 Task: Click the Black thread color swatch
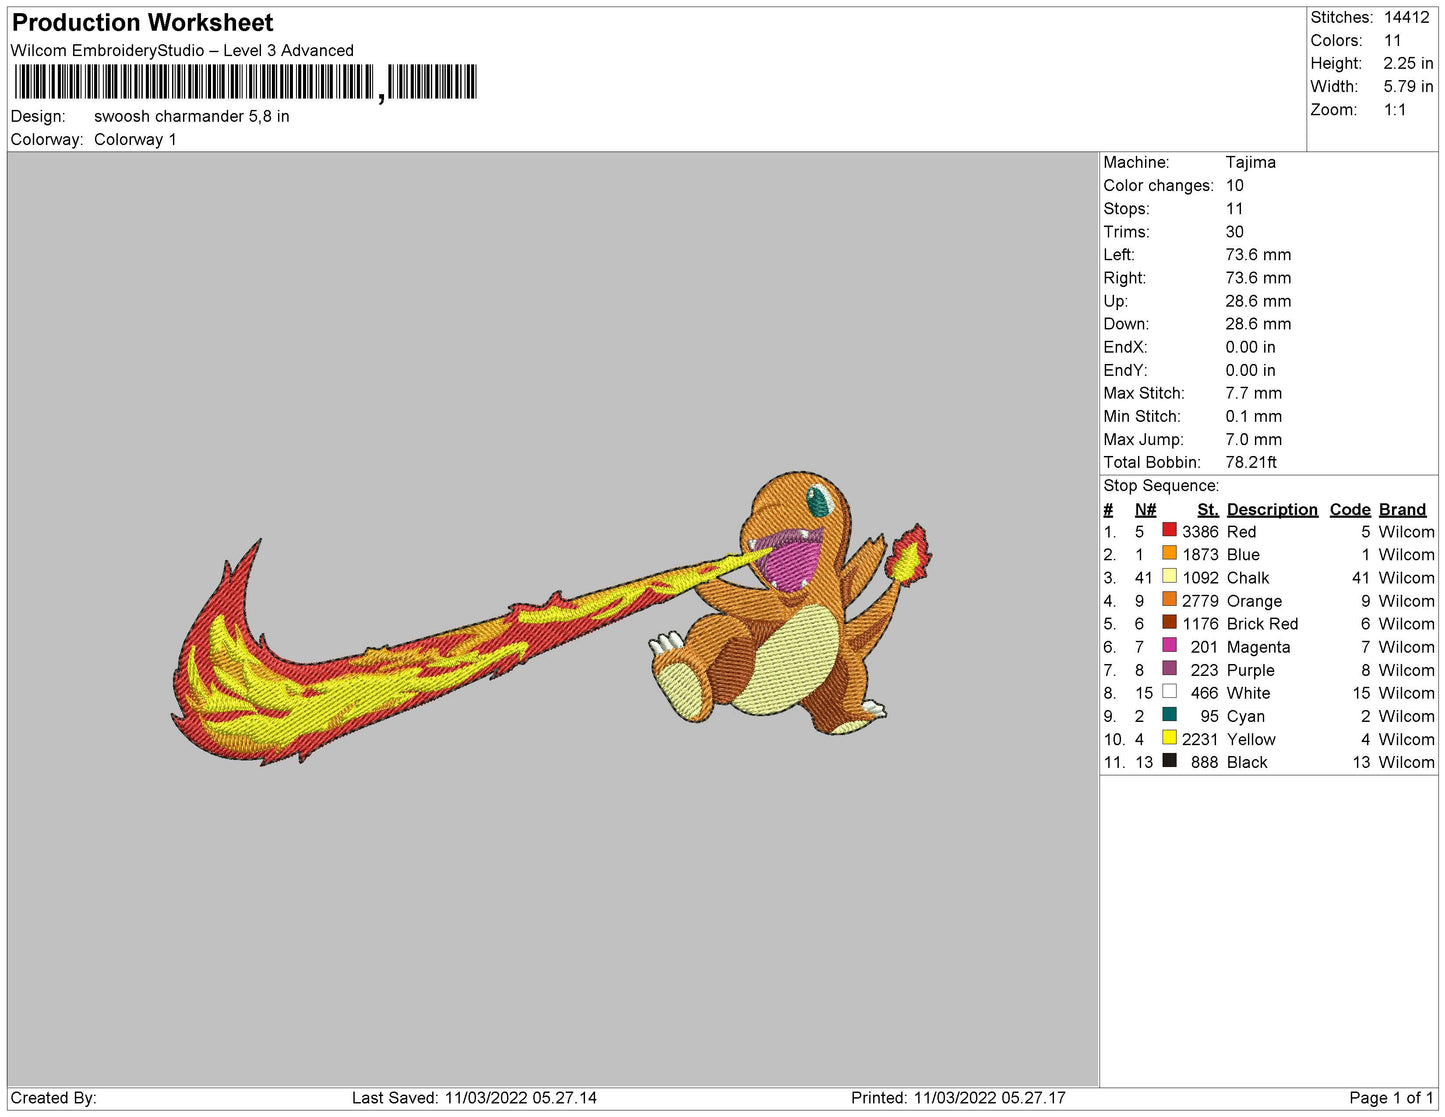coord(1169,760)
